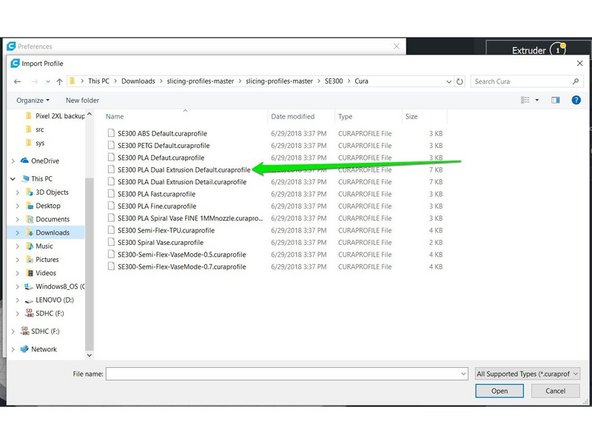Close the Preferences window
The width and height of the screenshot is (592, 444).
396,46
